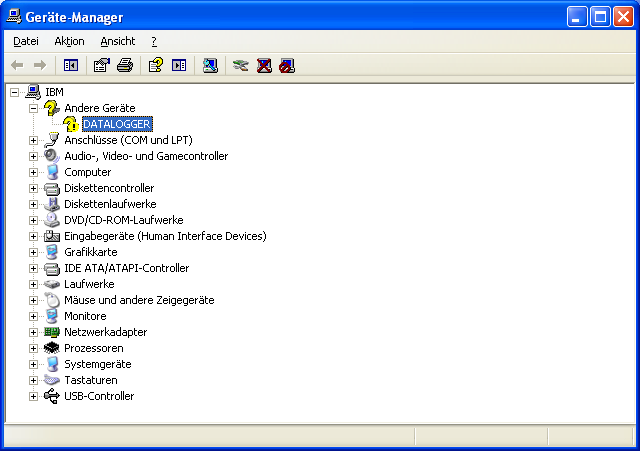
Task: Select the Systemgeräte label
Action: tap(98, 364)
